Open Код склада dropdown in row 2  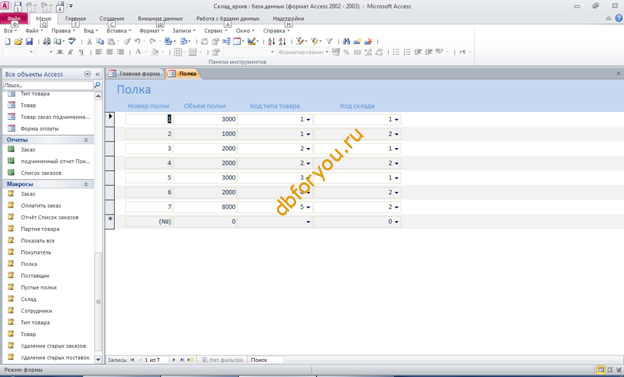tap(396, 134)
